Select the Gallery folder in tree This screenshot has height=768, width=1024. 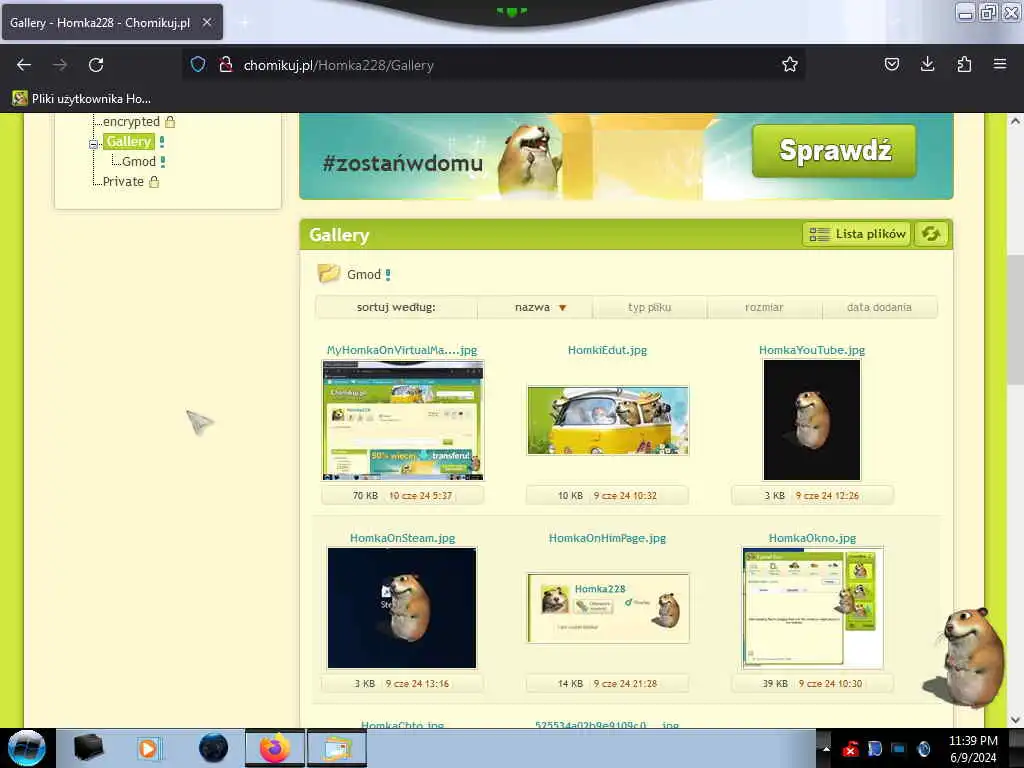(x=129, y=141)
